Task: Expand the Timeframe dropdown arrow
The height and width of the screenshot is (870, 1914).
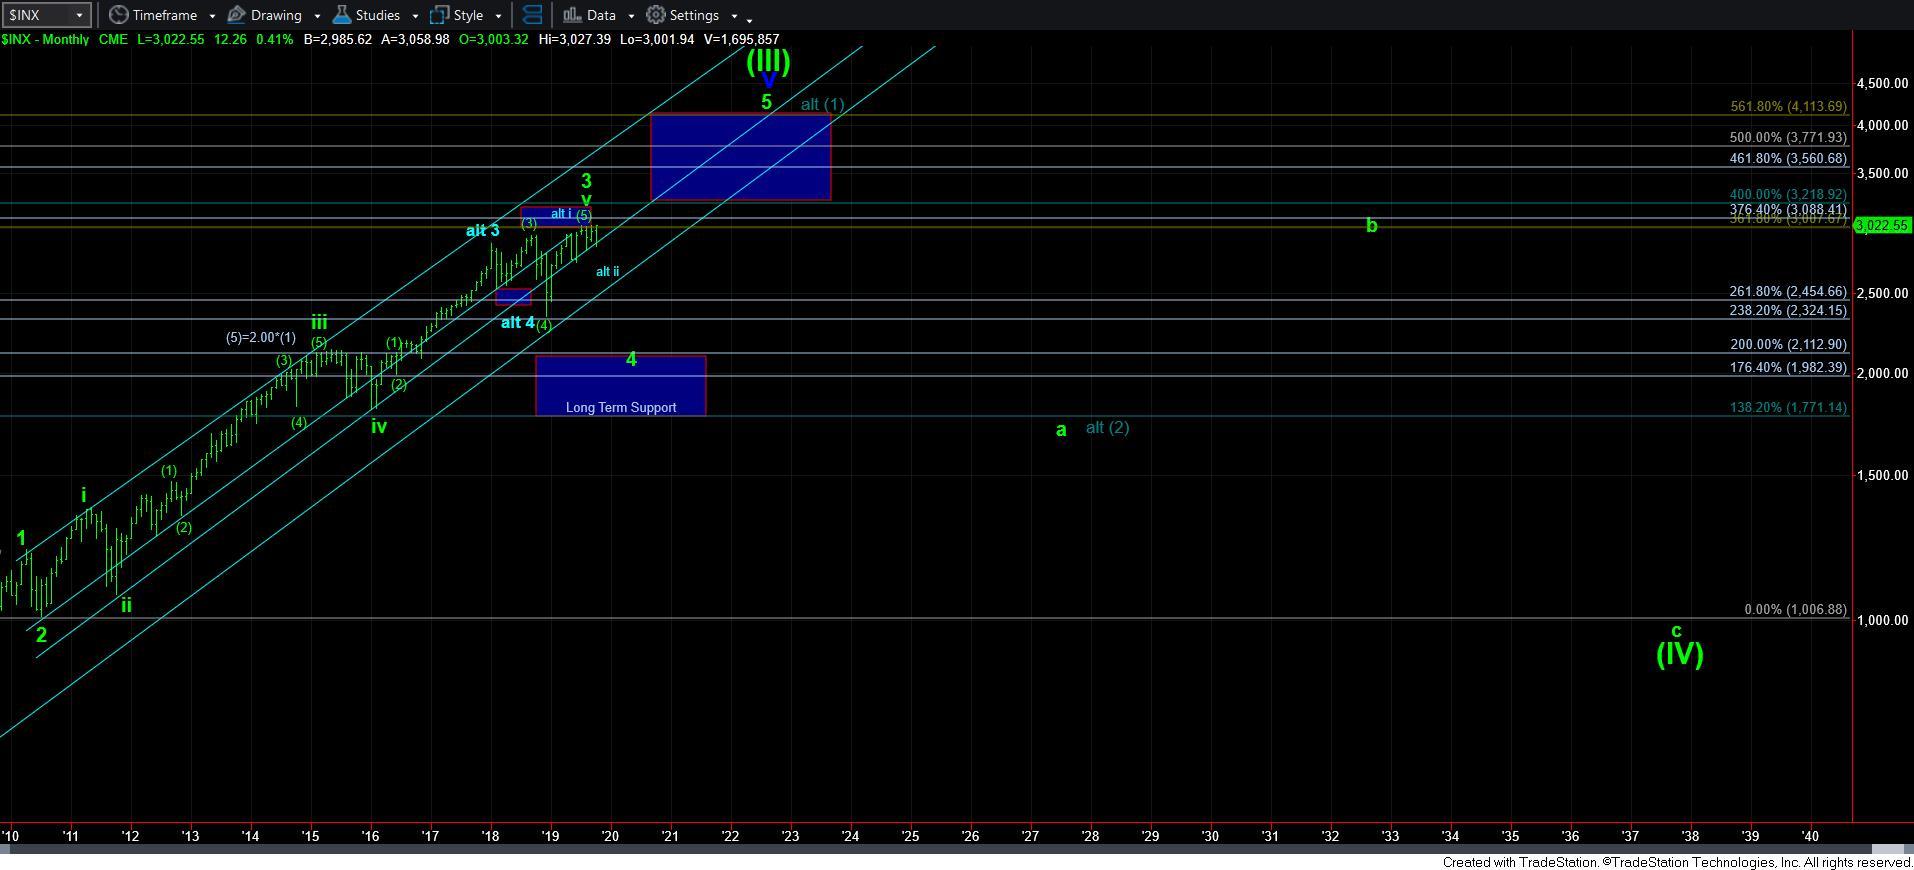Action: pyautogui.click(x=212, y=16)
